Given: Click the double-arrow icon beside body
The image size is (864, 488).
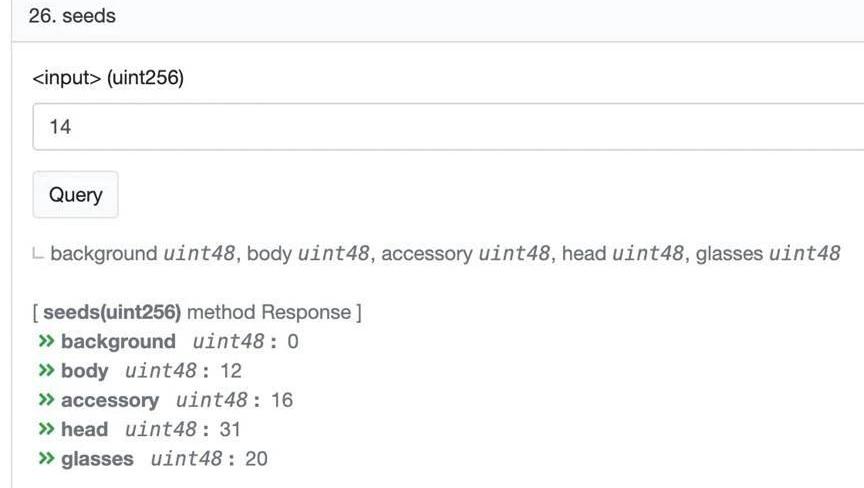Looking at the screenshot, I should coord(45,371).
